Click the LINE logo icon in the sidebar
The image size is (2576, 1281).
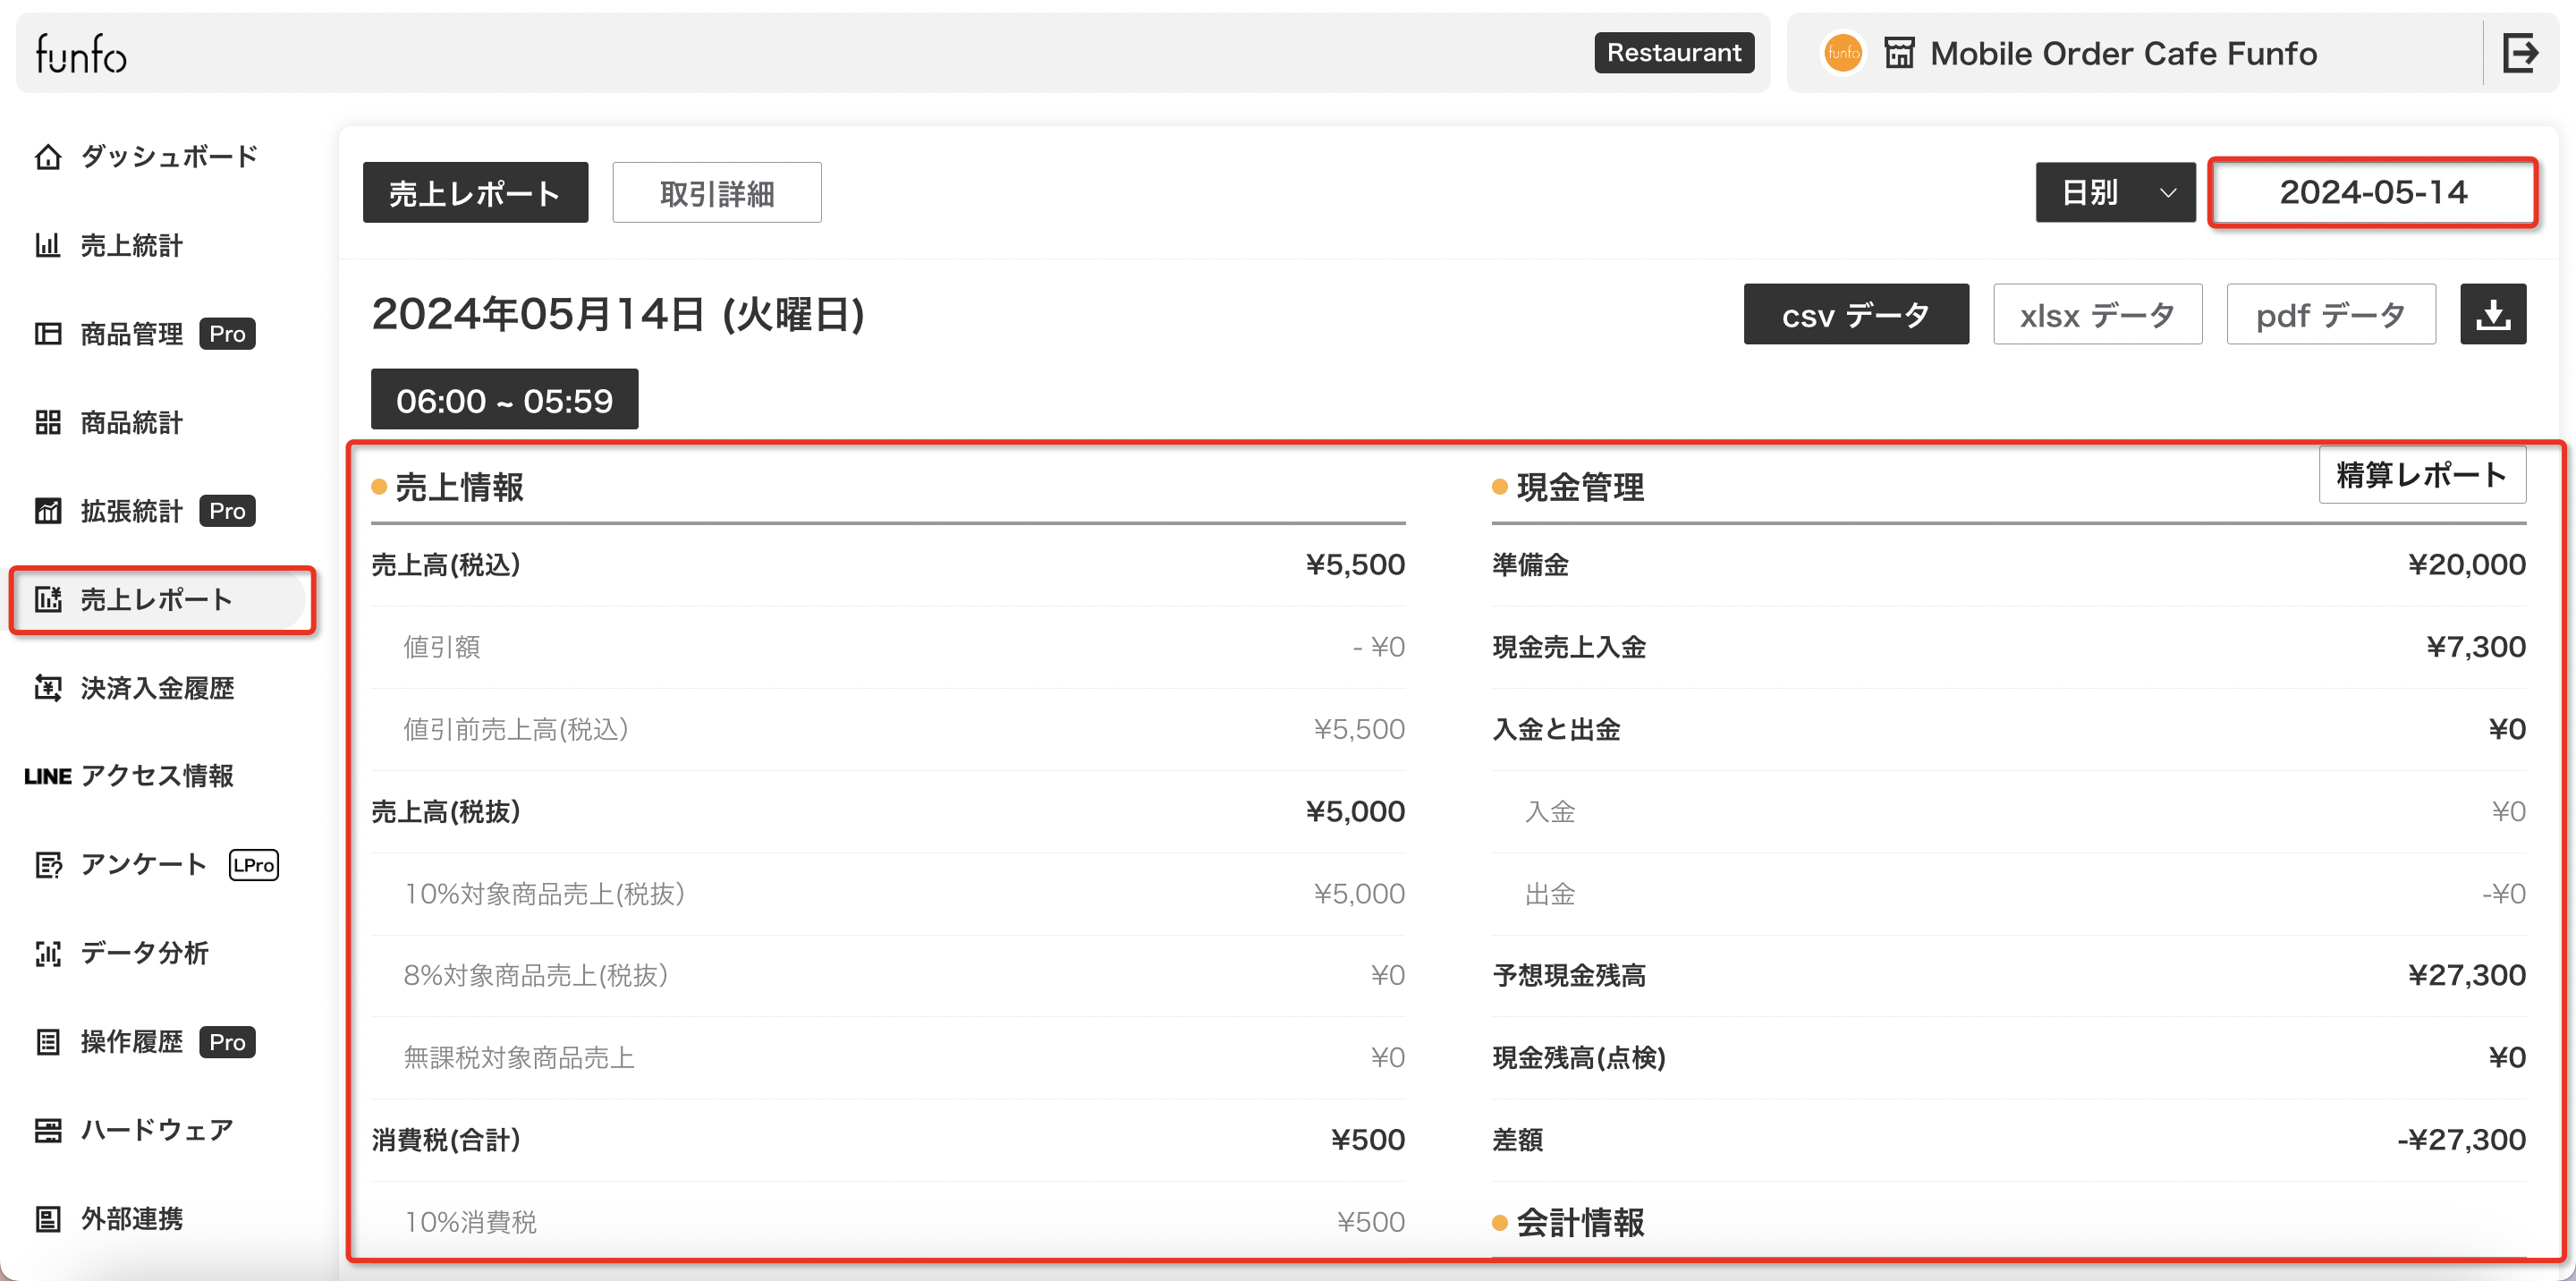coord(48,776)
